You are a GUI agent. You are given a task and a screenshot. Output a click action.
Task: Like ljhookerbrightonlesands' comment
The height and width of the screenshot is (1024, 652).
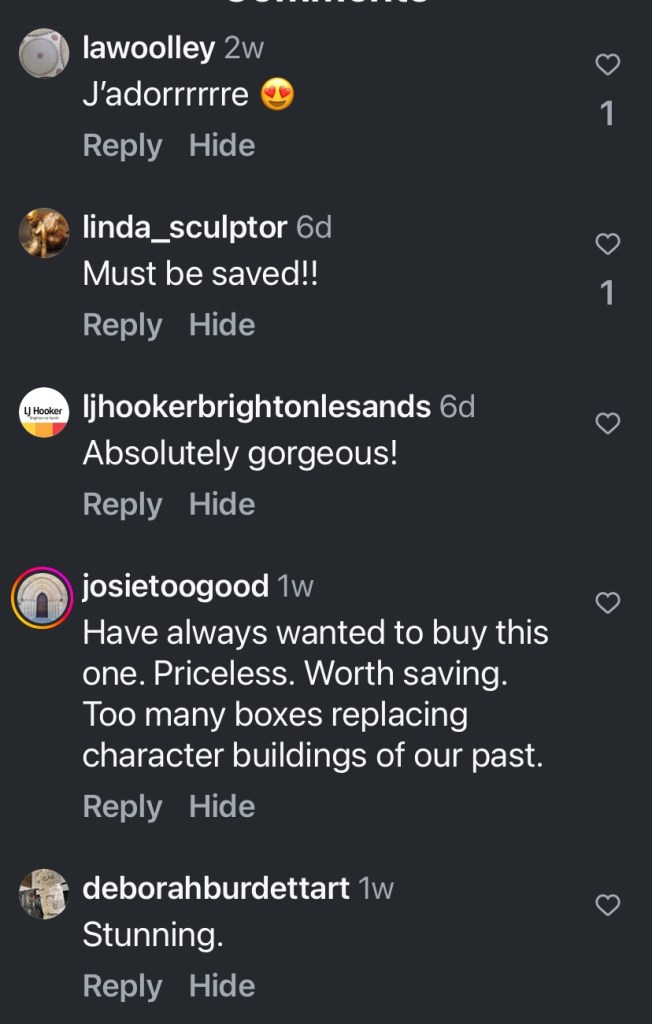pos(607,424)
